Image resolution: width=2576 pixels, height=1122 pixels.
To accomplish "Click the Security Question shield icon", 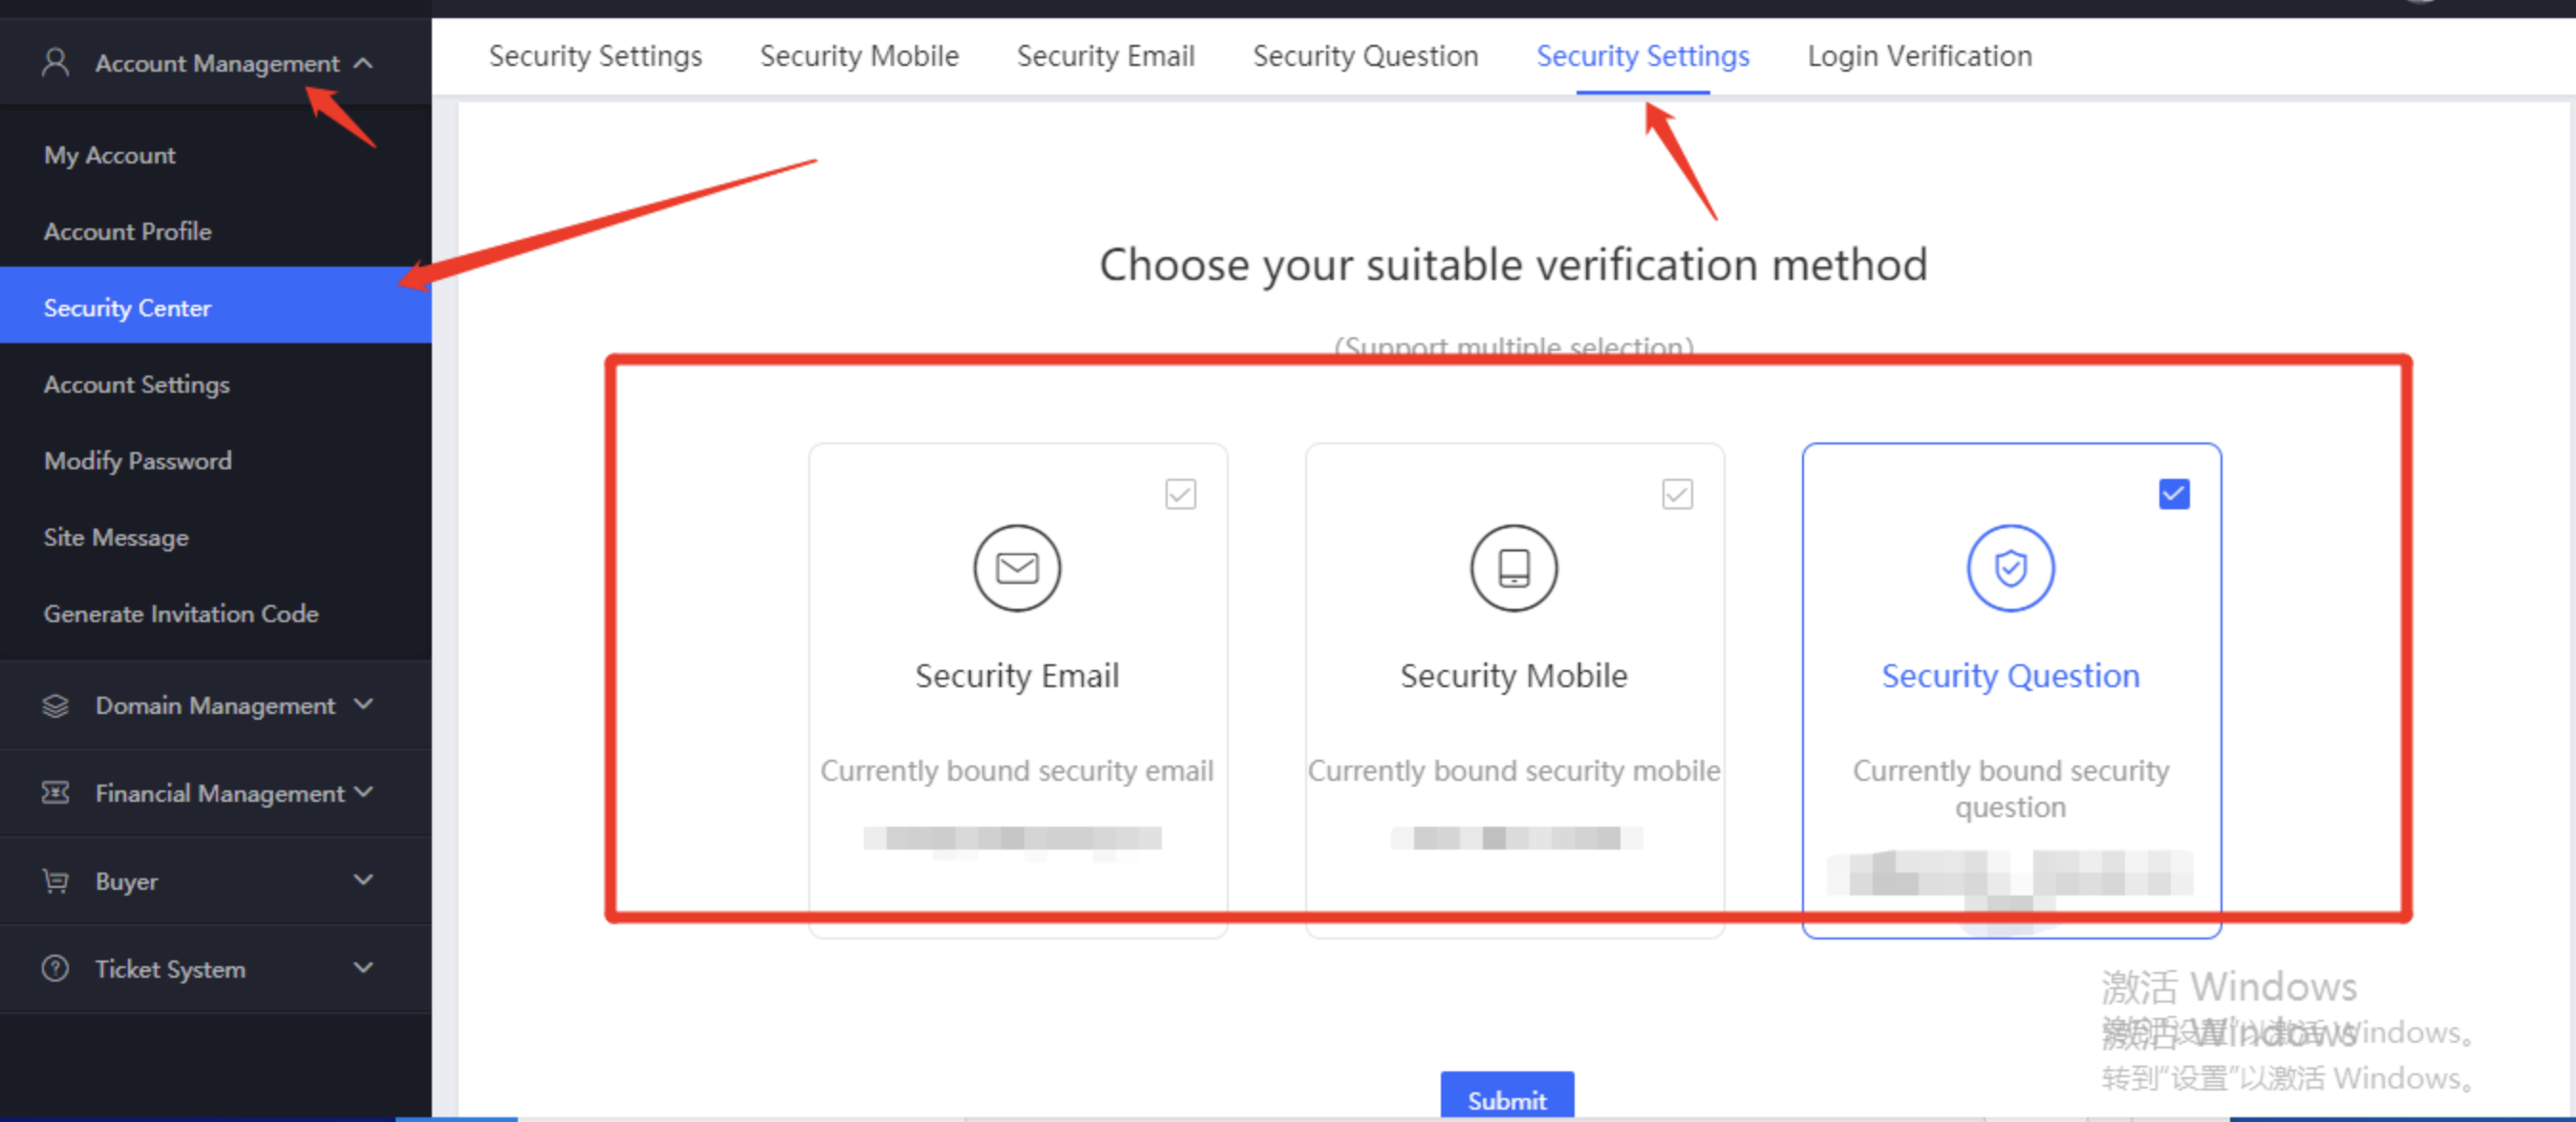I will click(2011, 568).
